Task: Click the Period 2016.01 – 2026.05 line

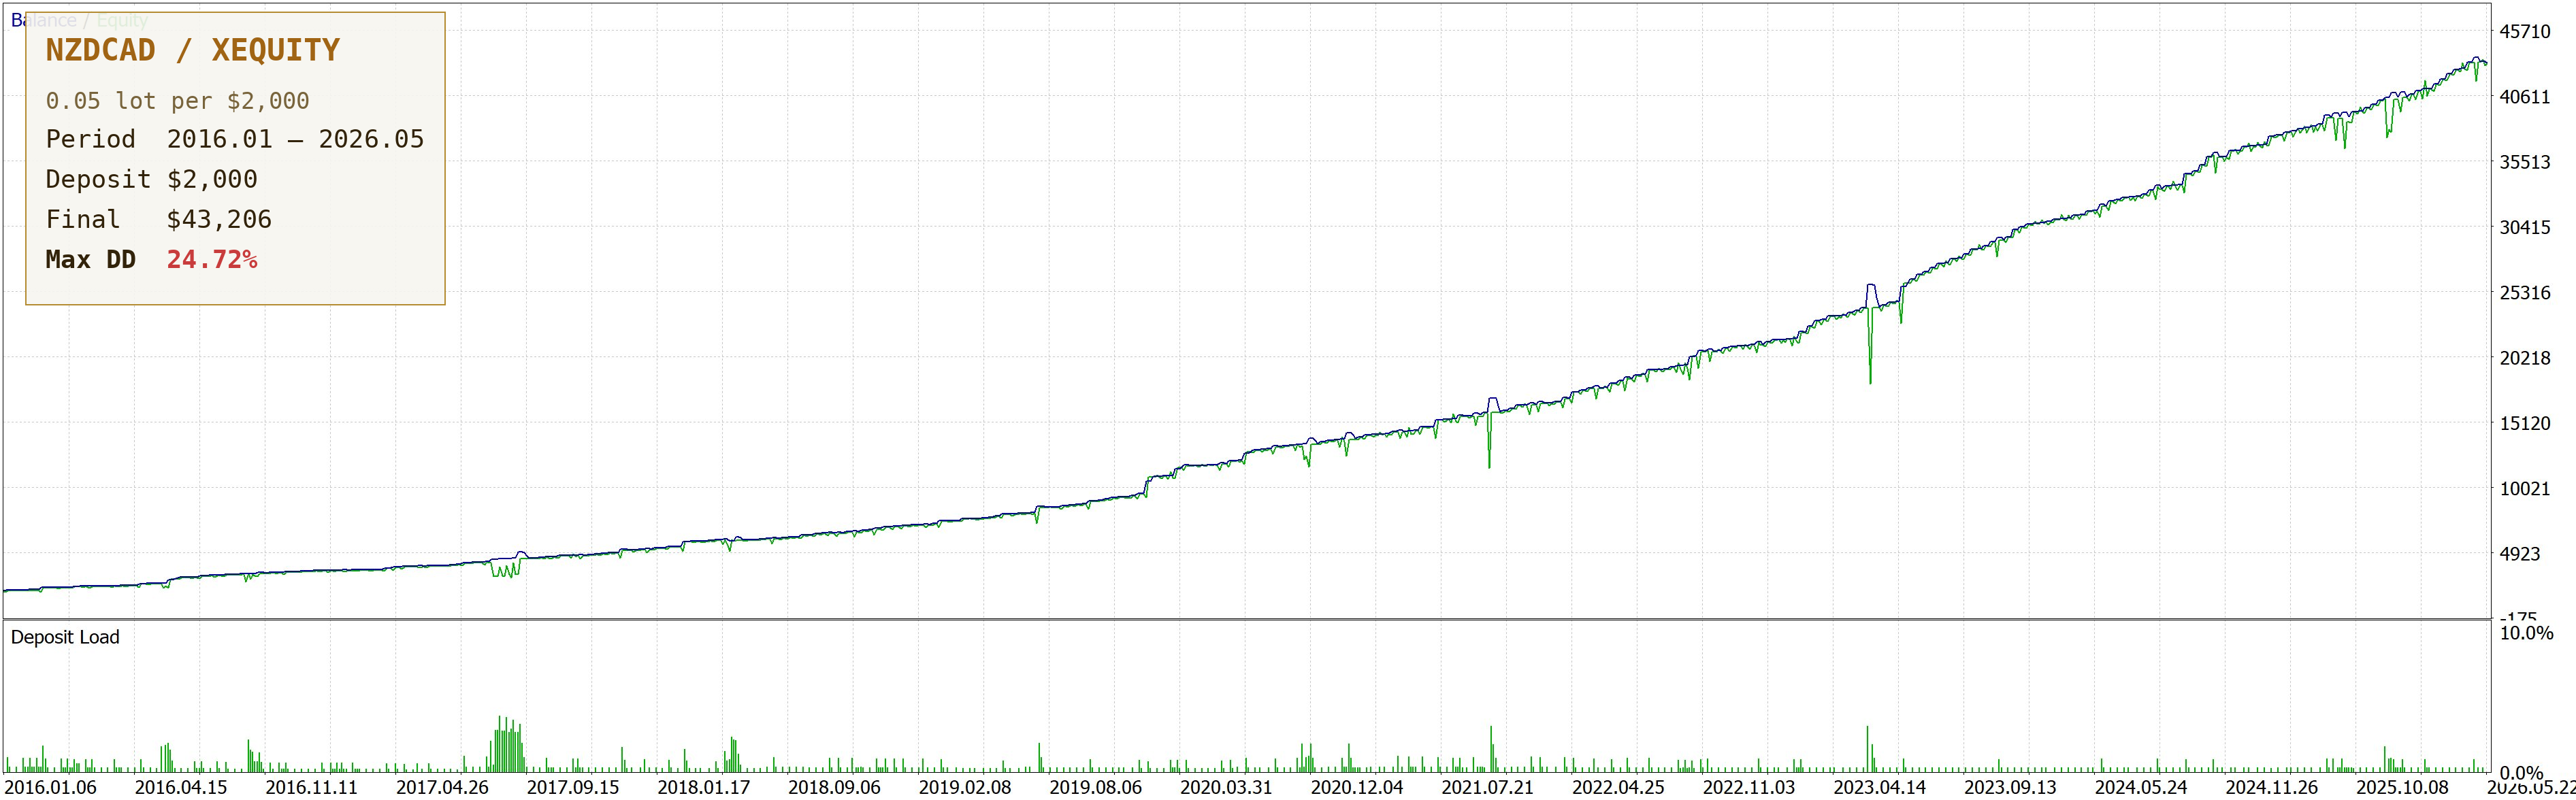Action: click(x=235, y=139)
